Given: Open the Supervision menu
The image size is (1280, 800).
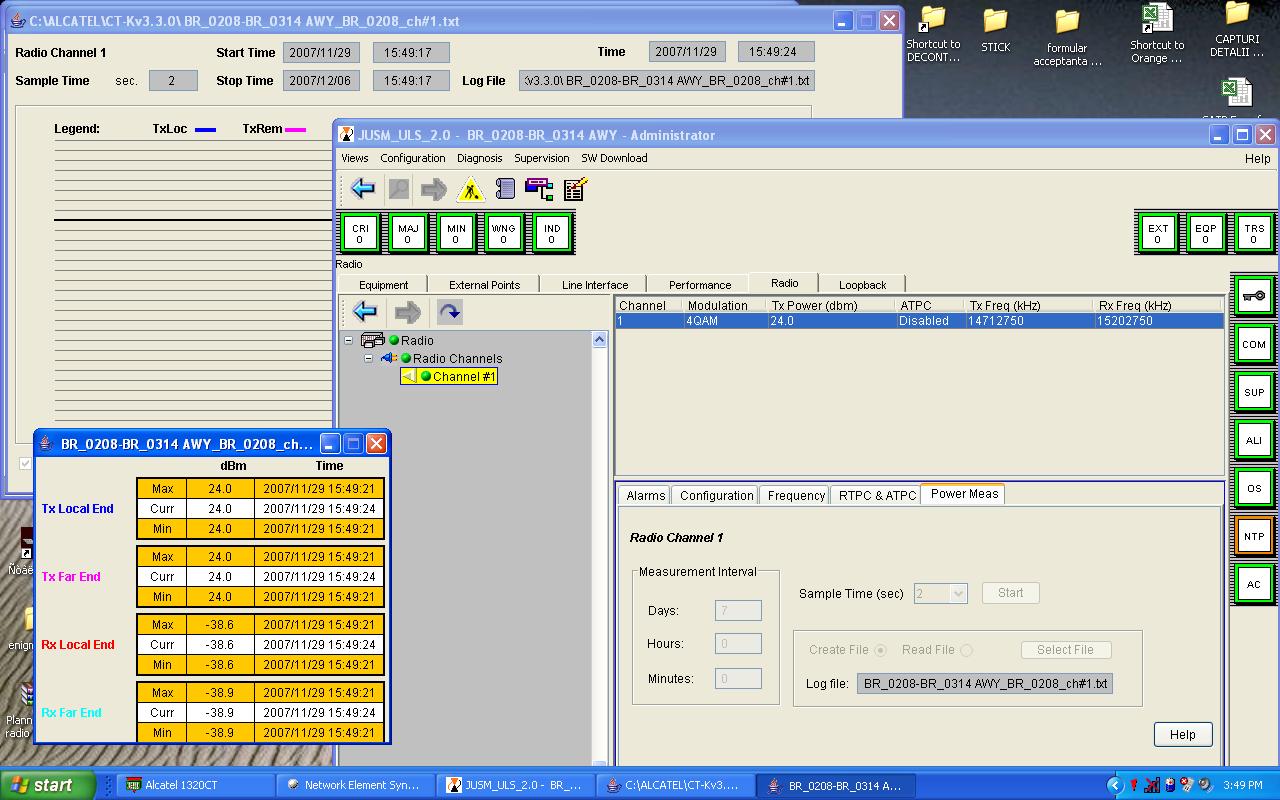Looking at the screenshot, I should (541, 158).
